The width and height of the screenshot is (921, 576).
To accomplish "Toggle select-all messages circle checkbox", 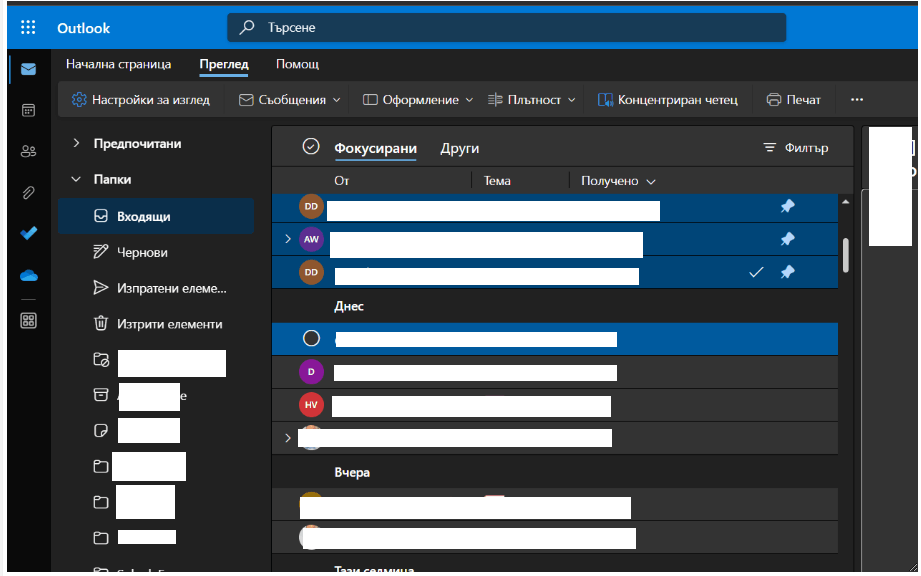I will click(311, 146).
